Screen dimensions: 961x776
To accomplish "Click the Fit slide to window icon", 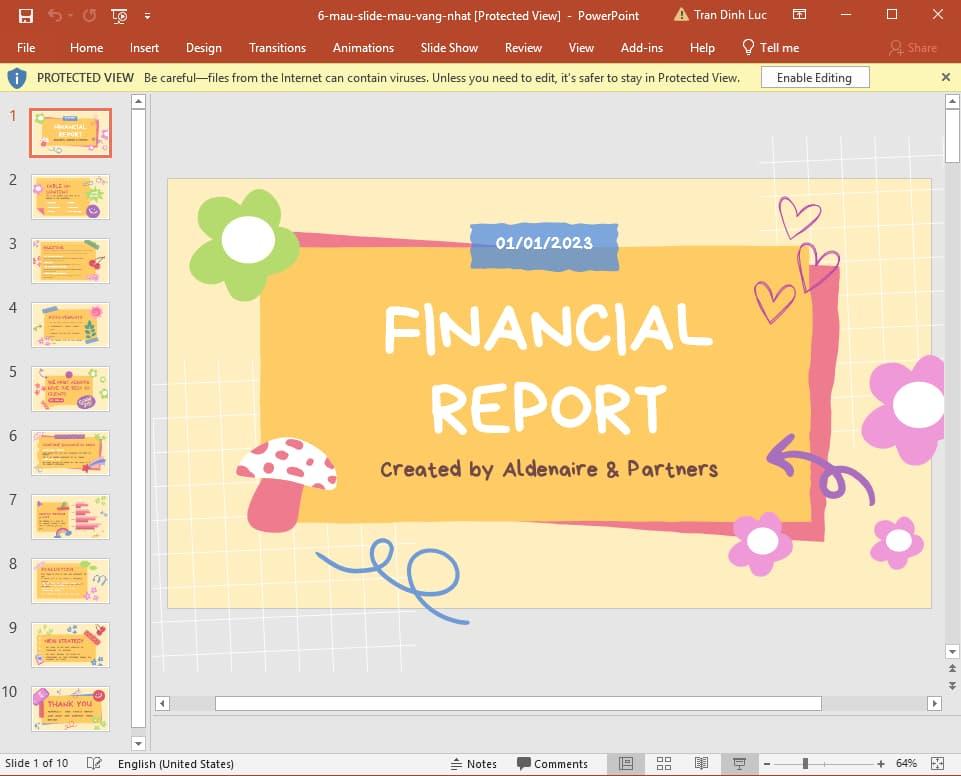I will tap(940, 763).
